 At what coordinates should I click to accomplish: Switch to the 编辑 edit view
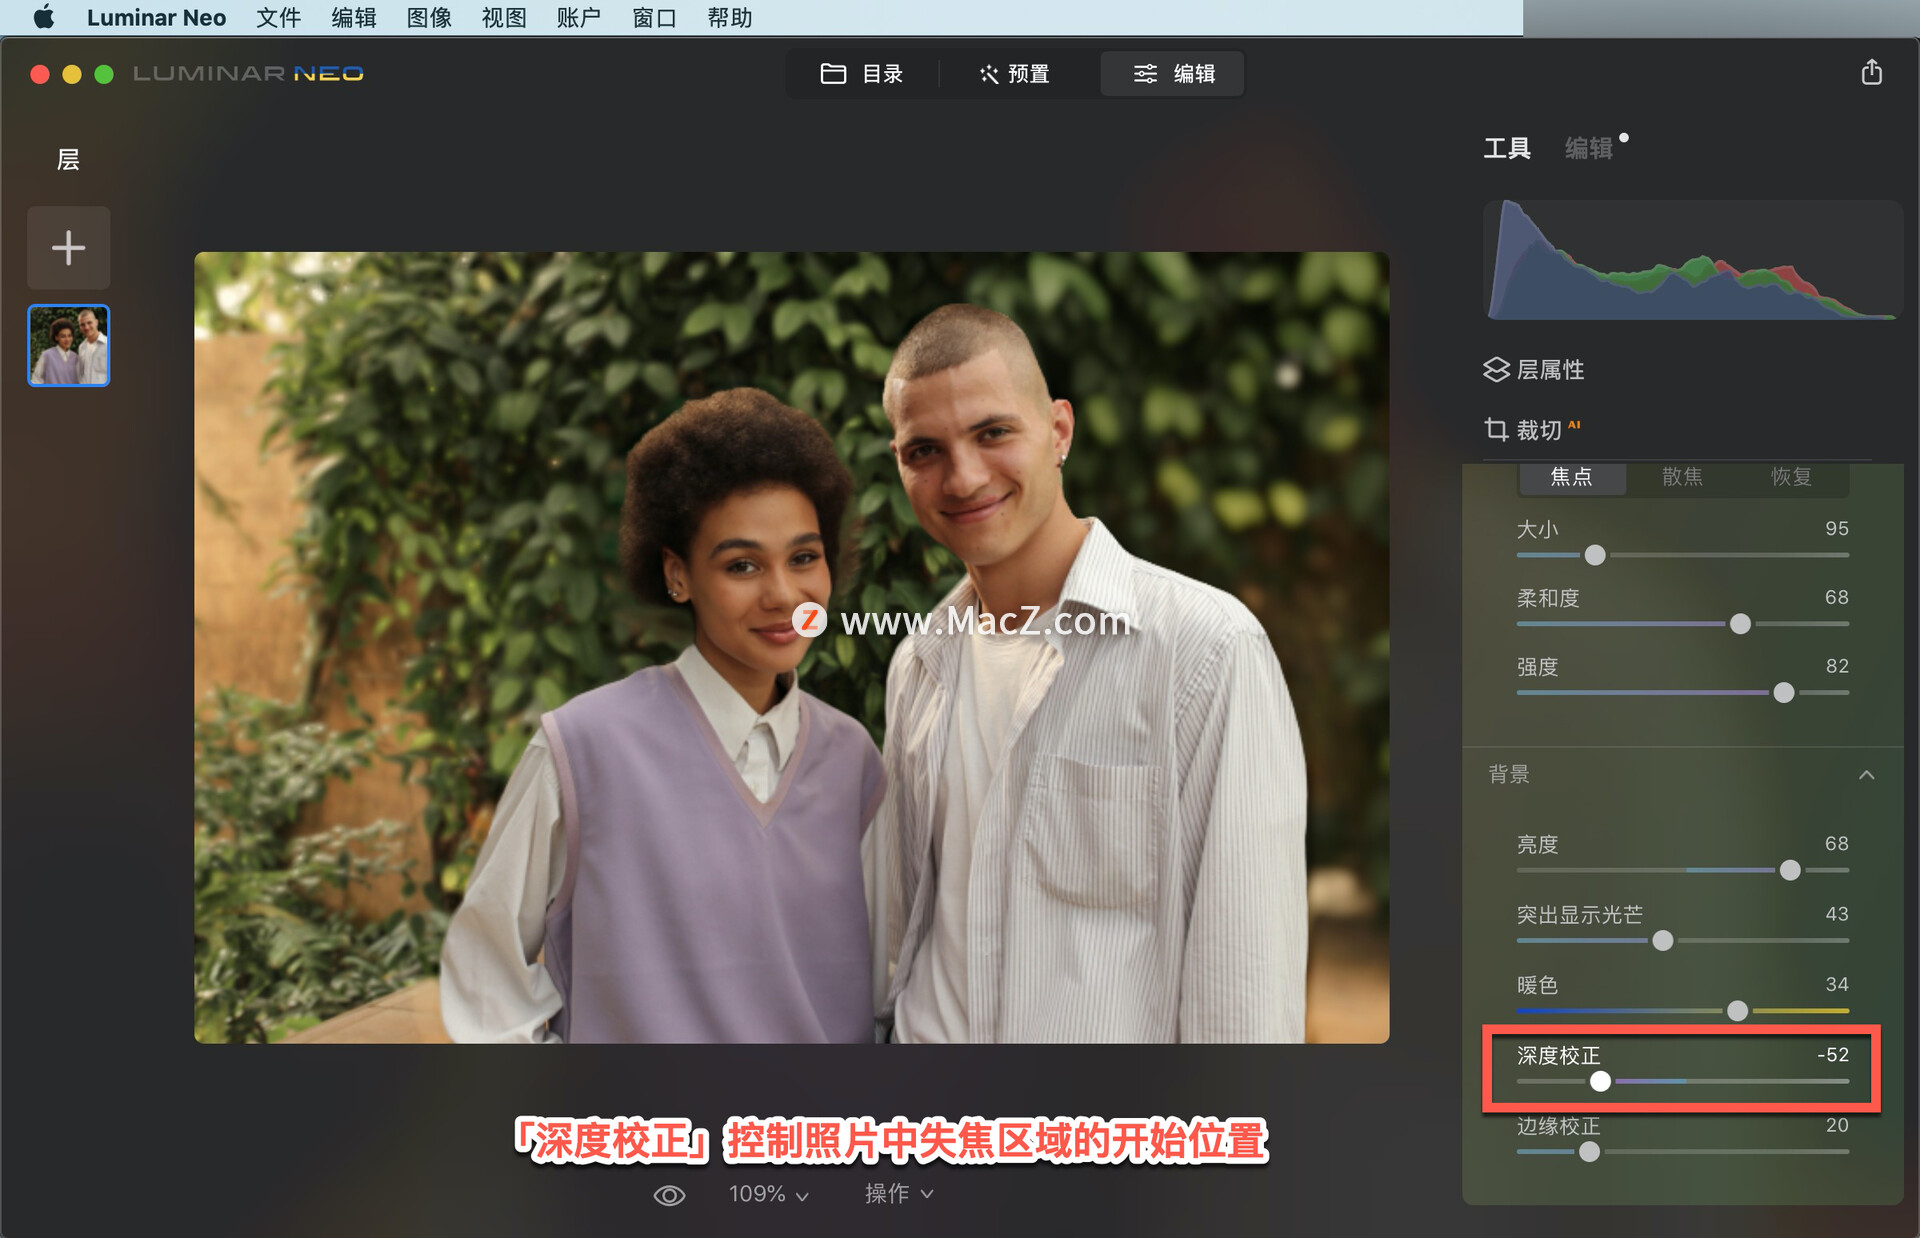[x=1173, y=74]
